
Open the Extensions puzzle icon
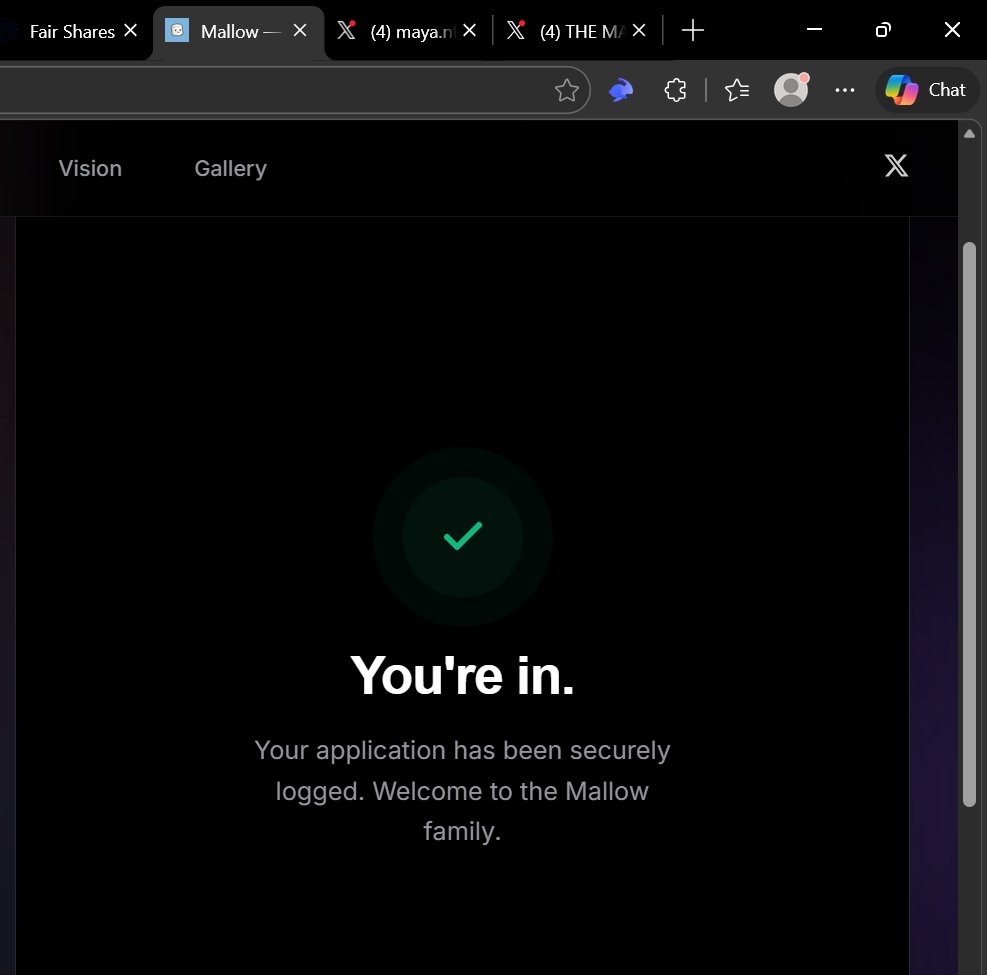click(x=675, y=90)
